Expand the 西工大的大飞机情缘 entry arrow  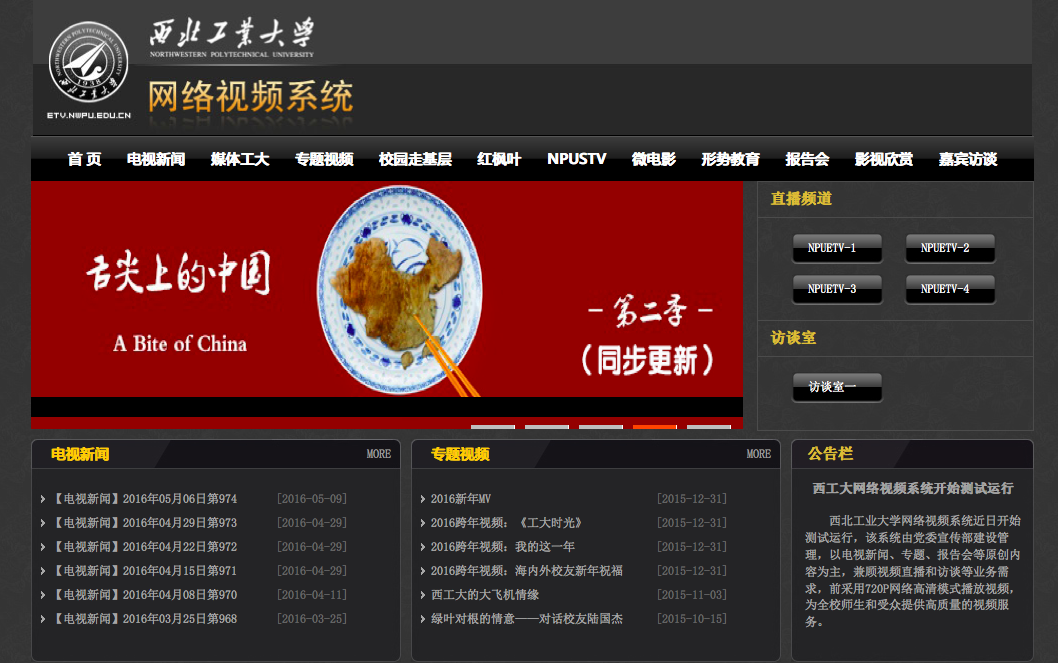422,594
